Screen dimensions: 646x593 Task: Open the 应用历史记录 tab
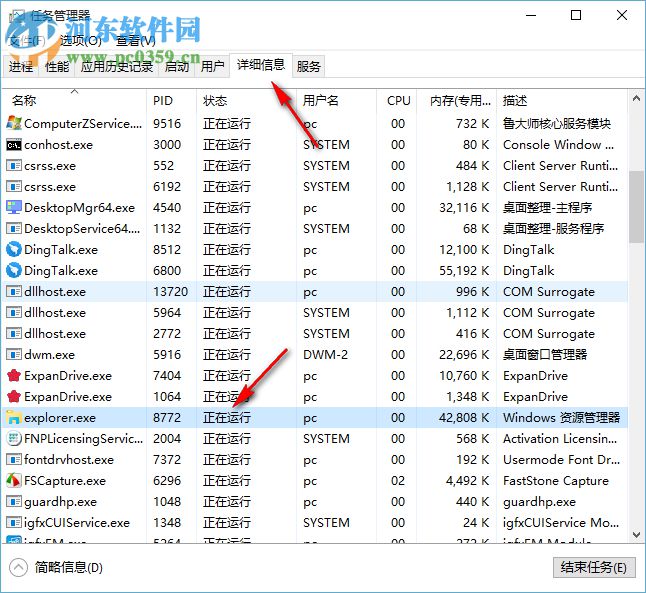(x=117, y=66)
